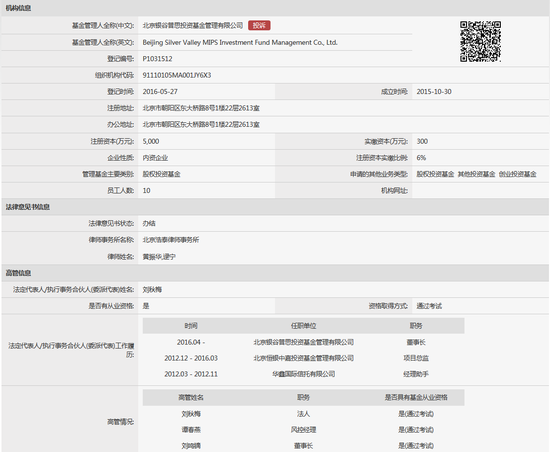550x452 pixels.
Task: Select the 华鑫国际信托有限公司 work history entry
Action: click(303, 374)
